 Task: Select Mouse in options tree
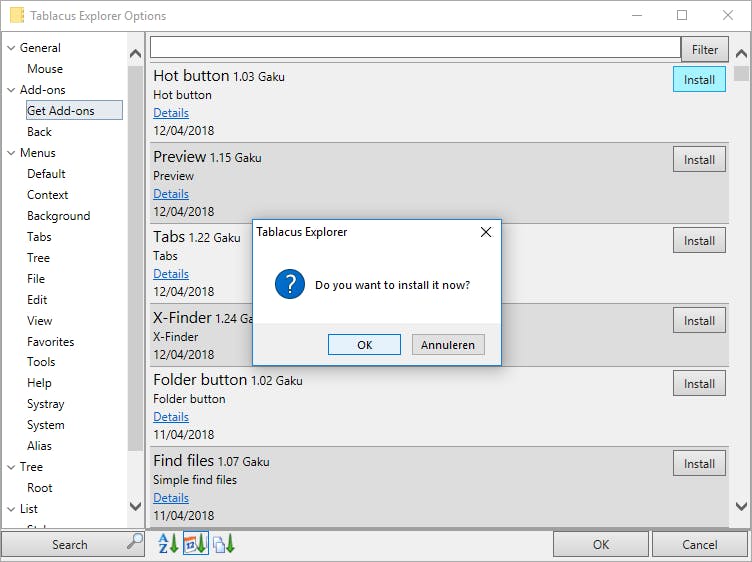[45, 69]
